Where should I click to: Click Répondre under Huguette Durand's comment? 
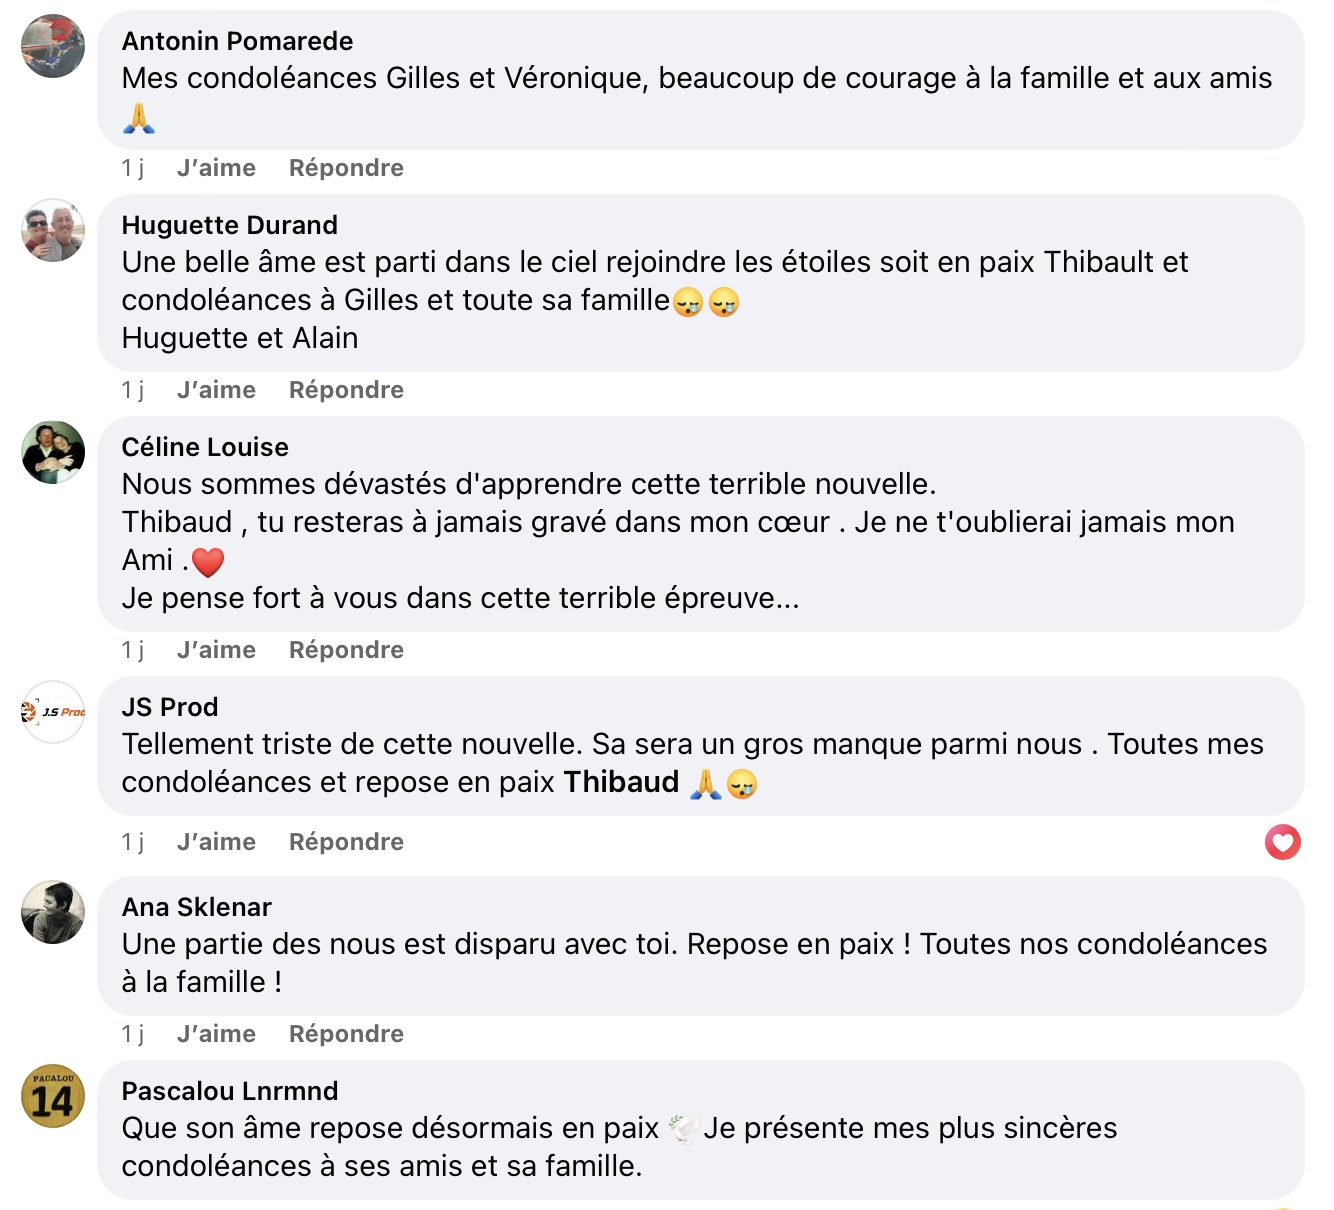pyautogui.click(x=346, y=390)
